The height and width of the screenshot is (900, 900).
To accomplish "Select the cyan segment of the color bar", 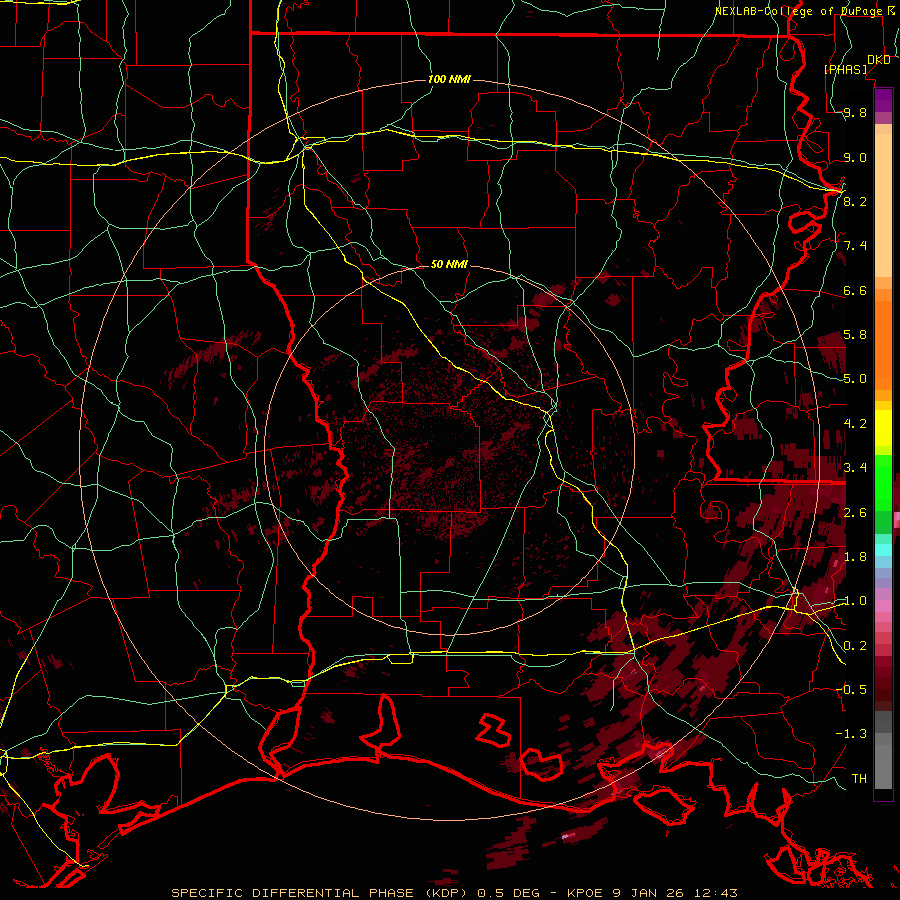I will 883,550.
